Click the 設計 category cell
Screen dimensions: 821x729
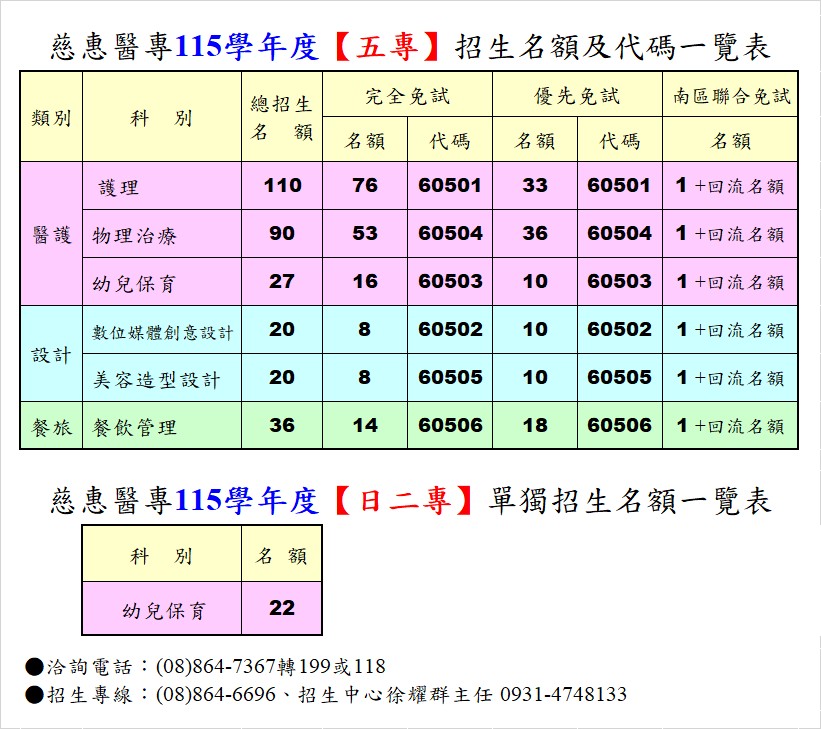pos(51,354)
